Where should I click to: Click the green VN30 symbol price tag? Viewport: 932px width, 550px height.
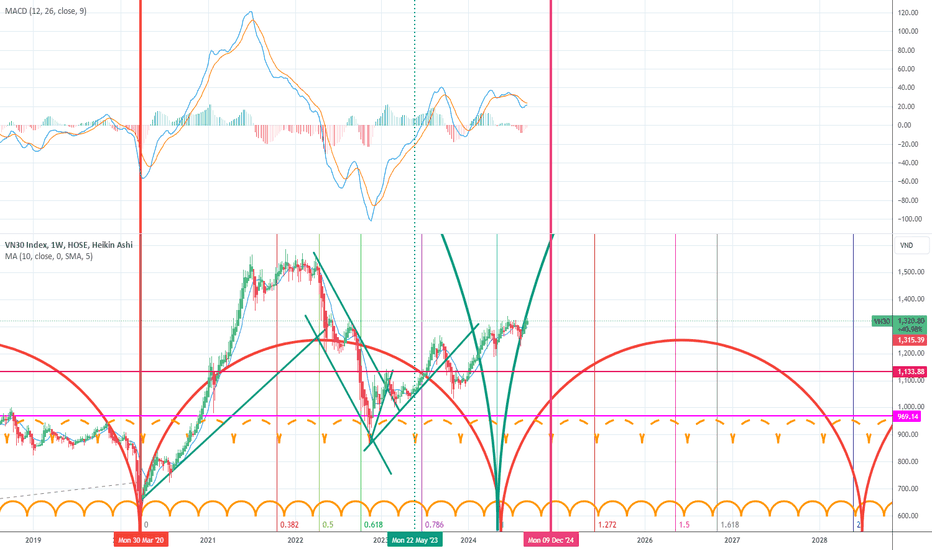(x=881, y=321)
